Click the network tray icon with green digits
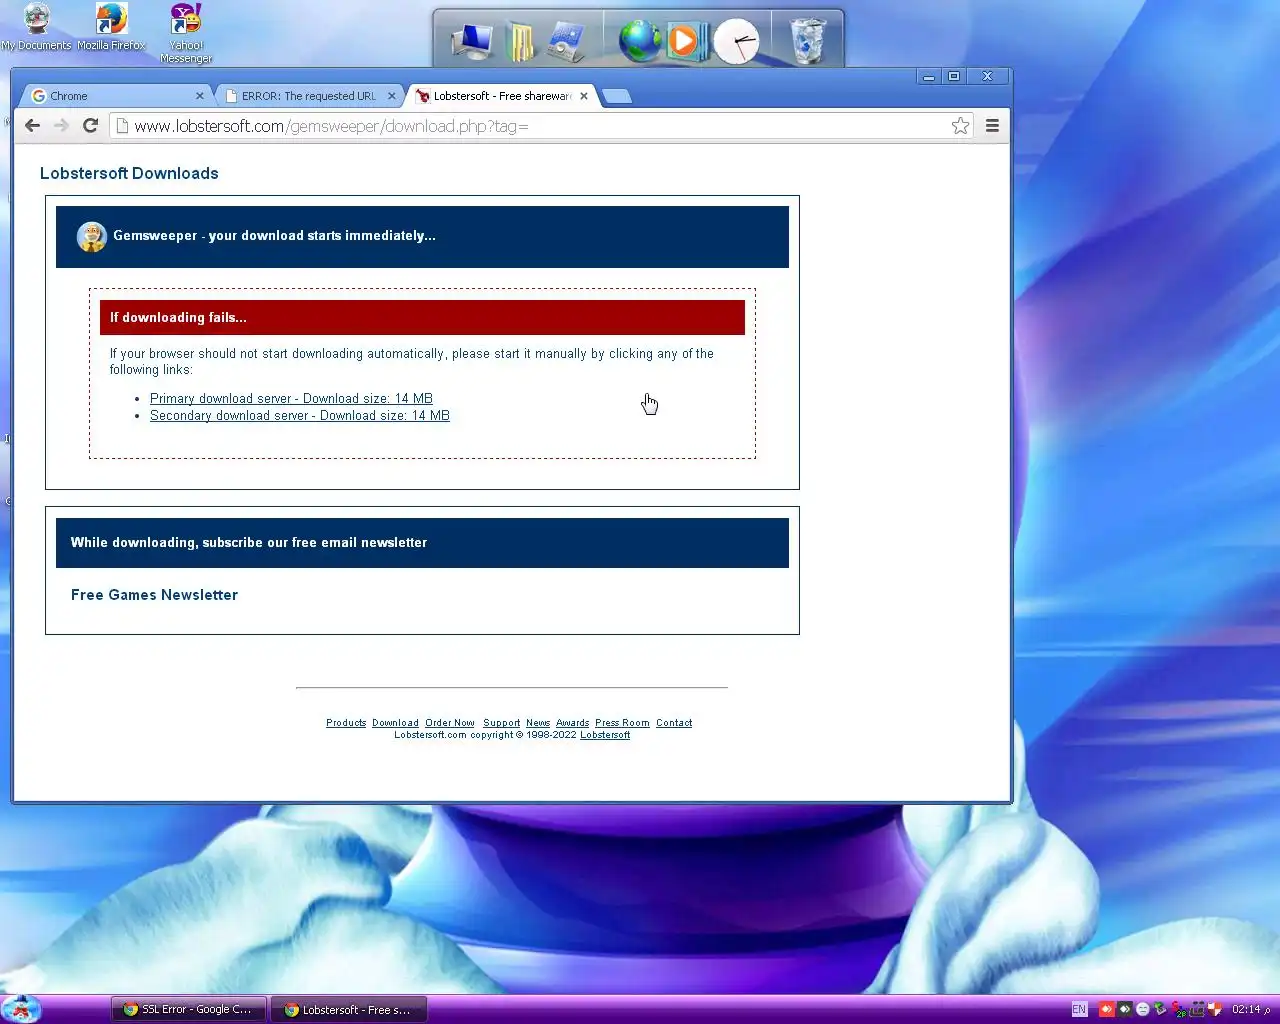The image size is (1280, 1024). coord(1179,1010)
